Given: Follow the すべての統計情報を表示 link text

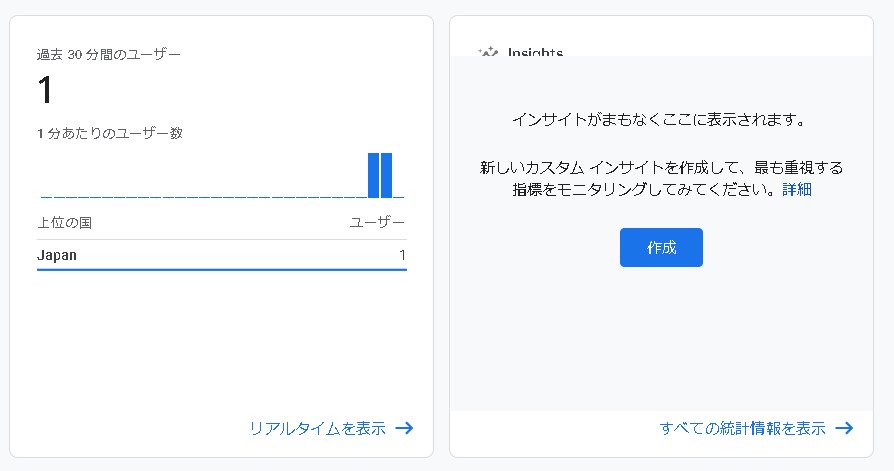Looking at the screenshot, I should (742, 428).
